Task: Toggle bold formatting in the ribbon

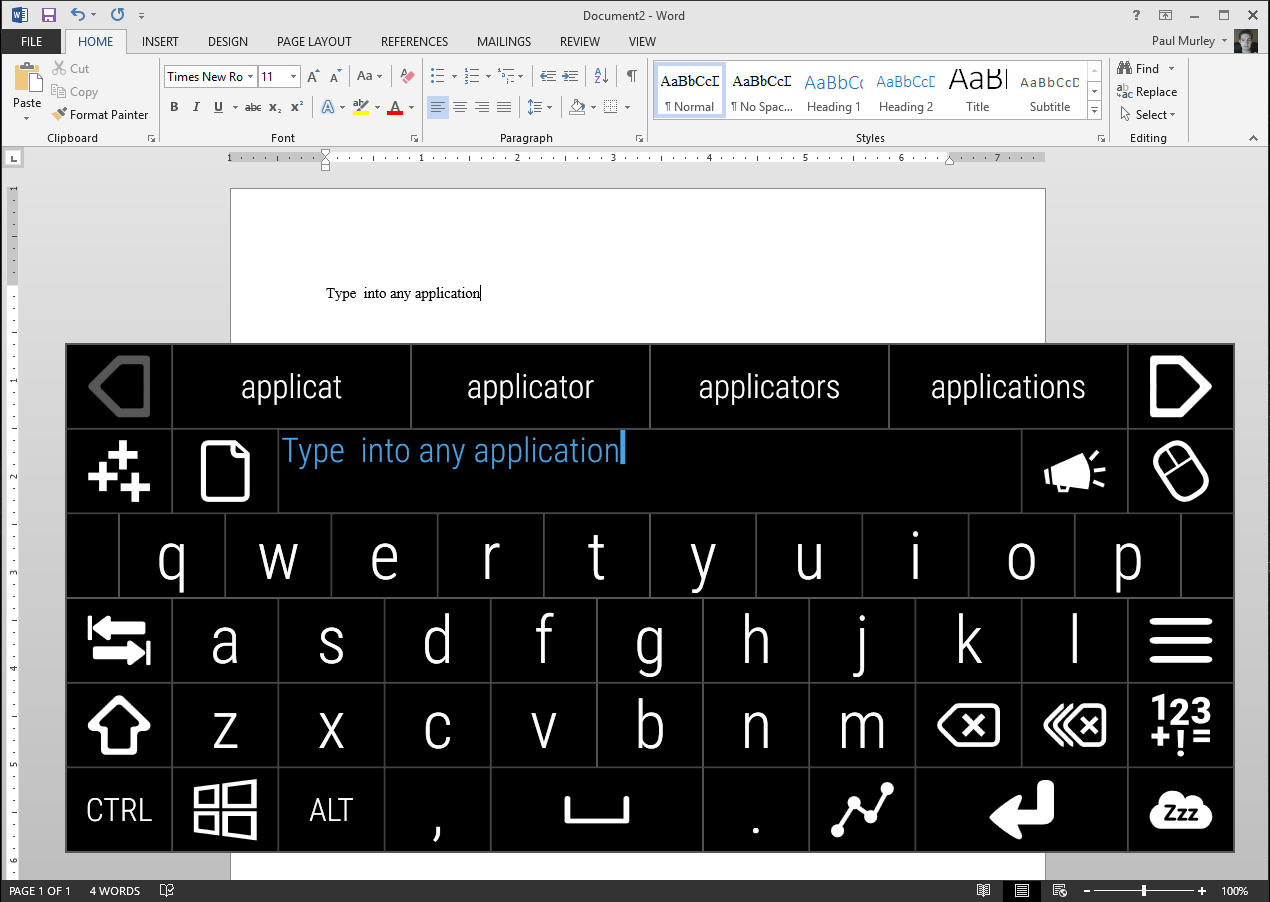Action: coord(174,106)
